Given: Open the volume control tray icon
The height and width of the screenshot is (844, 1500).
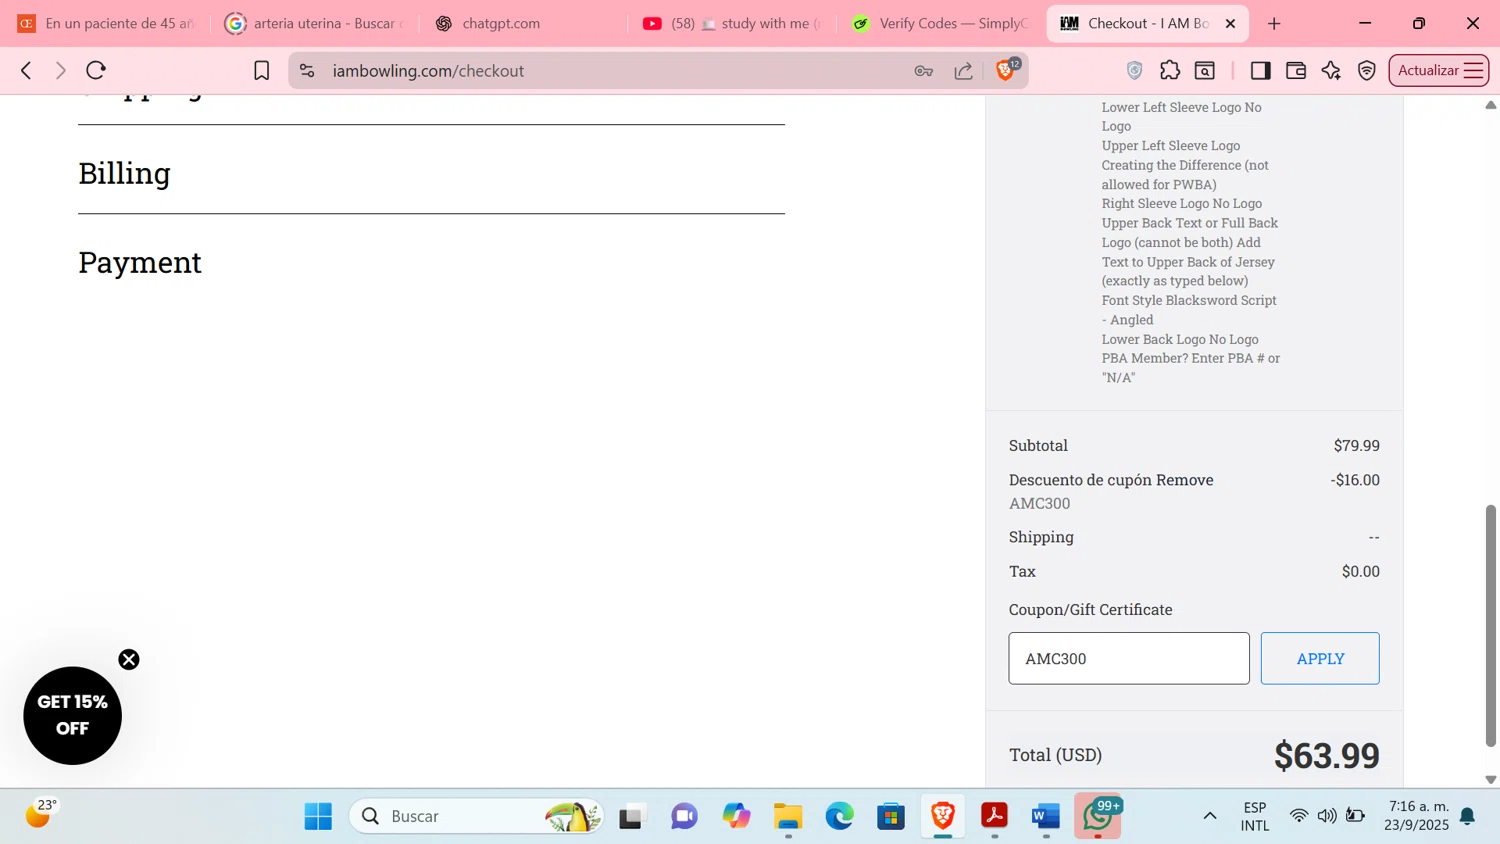Looking at the screenshot, I should (x=1327, y=816).
